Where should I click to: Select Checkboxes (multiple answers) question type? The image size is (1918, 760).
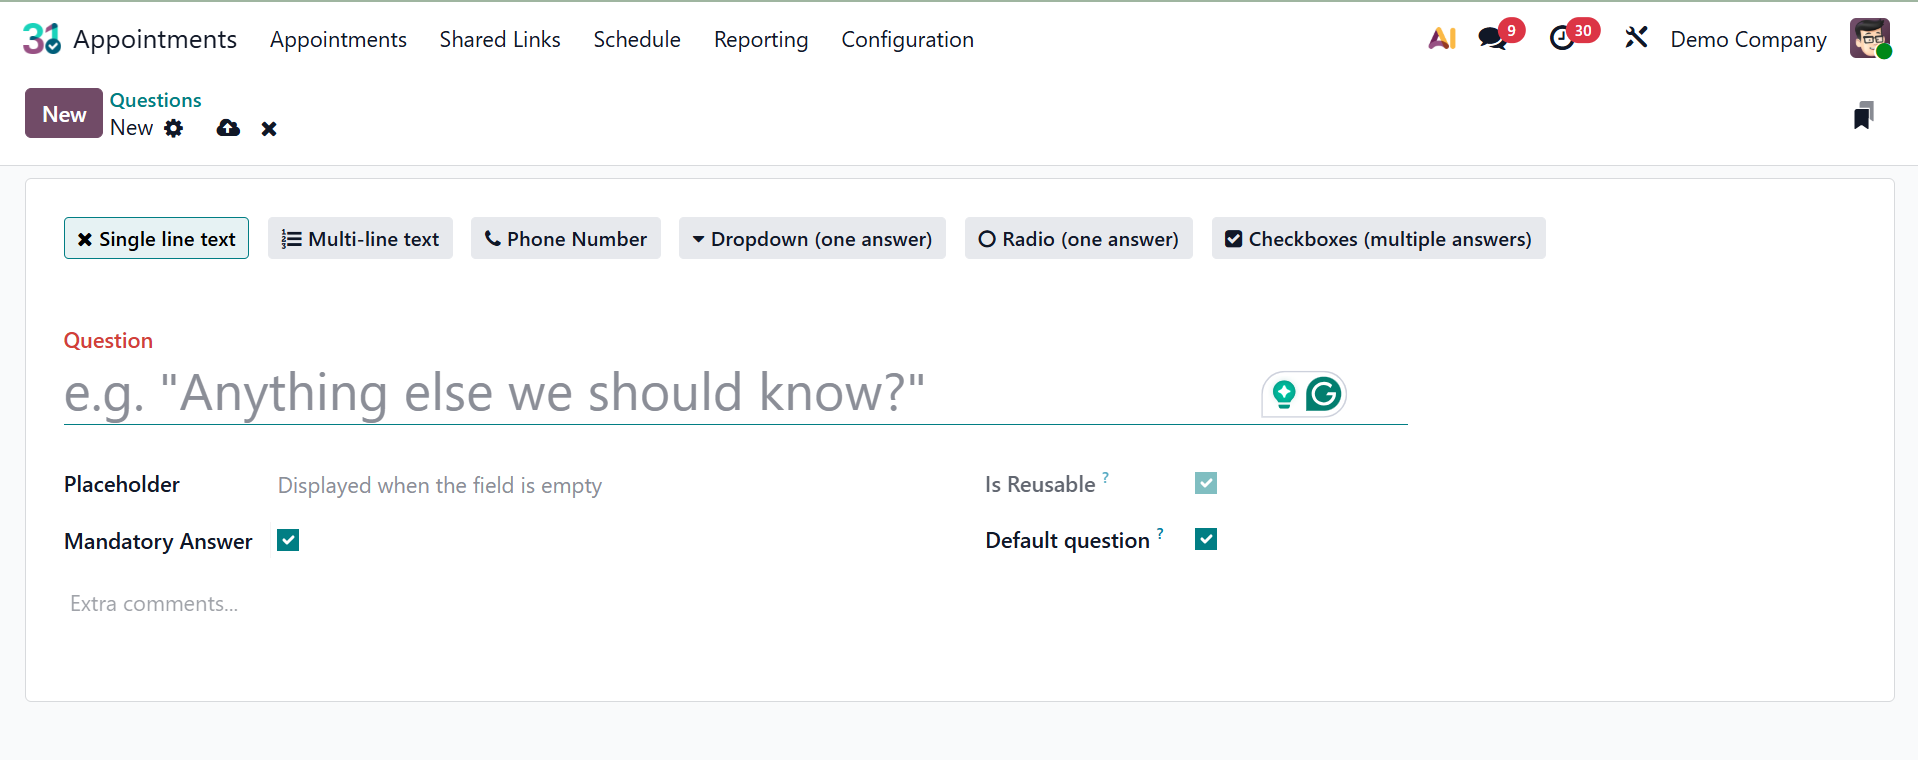(x=1379, y=238)
